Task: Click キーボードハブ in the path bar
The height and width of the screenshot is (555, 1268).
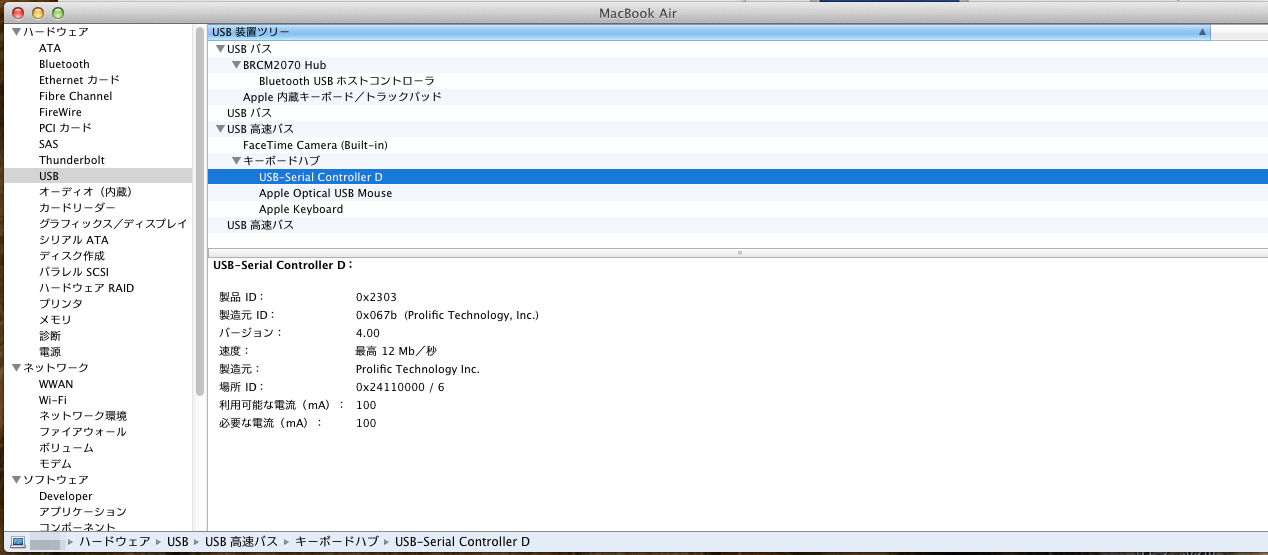Action: click(x=337, y=542)
